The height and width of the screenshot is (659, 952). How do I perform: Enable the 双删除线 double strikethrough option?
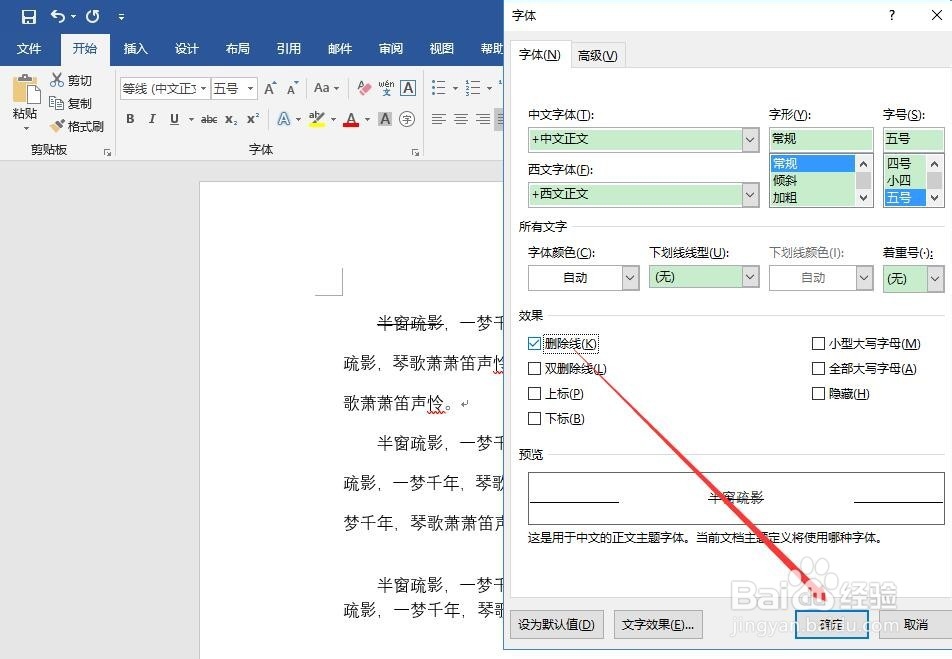(x=535, y=368)
